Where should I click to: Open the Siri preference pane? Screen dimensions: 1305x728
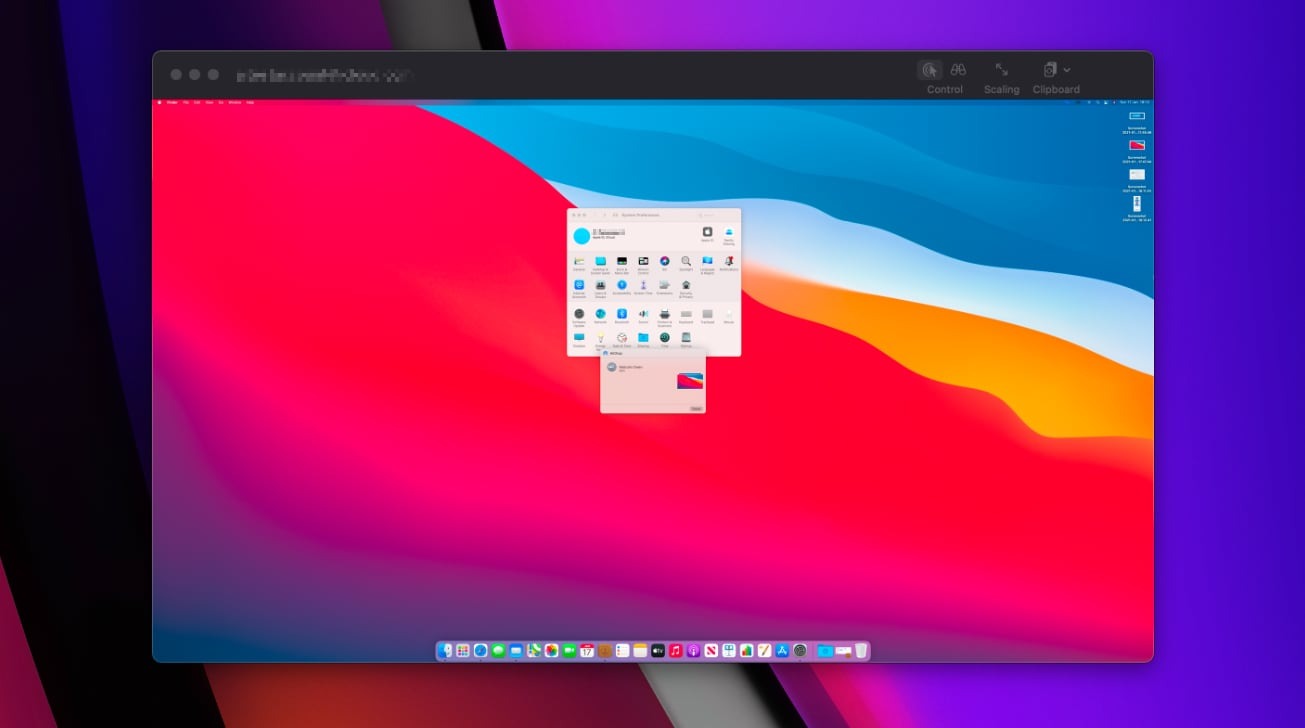pos(665,261)
